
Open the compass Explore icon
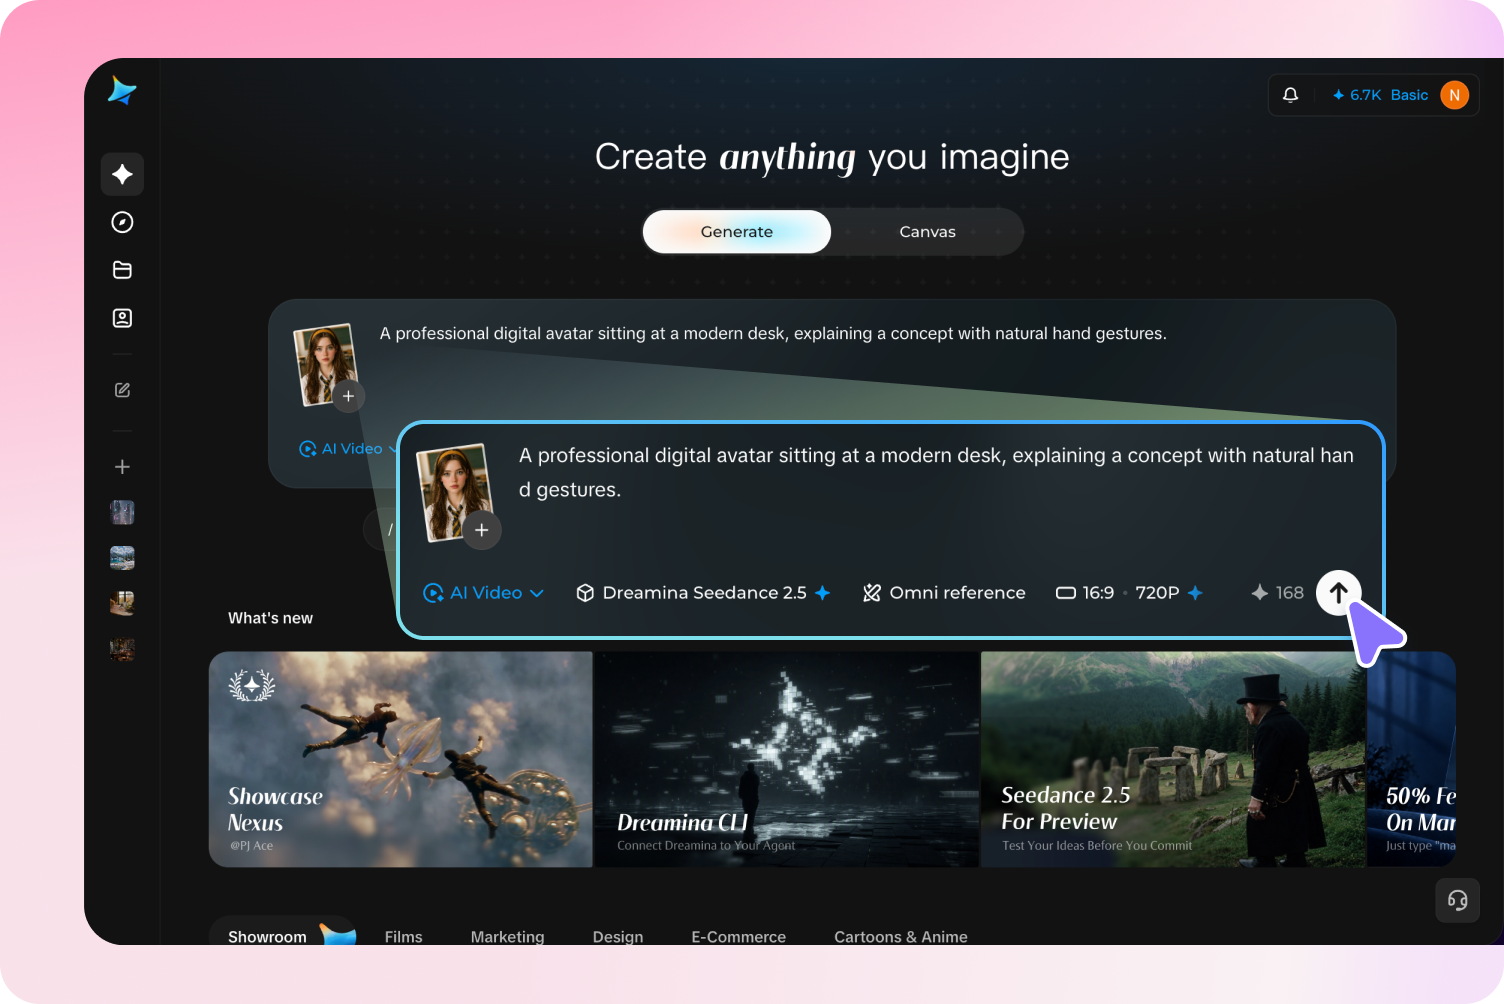(x=122, y=222)
